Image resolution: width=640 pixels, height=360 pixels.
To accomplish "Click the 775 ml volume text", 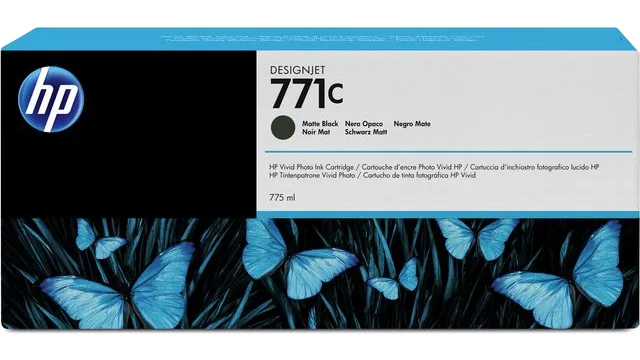I will [x=282, y=198].
